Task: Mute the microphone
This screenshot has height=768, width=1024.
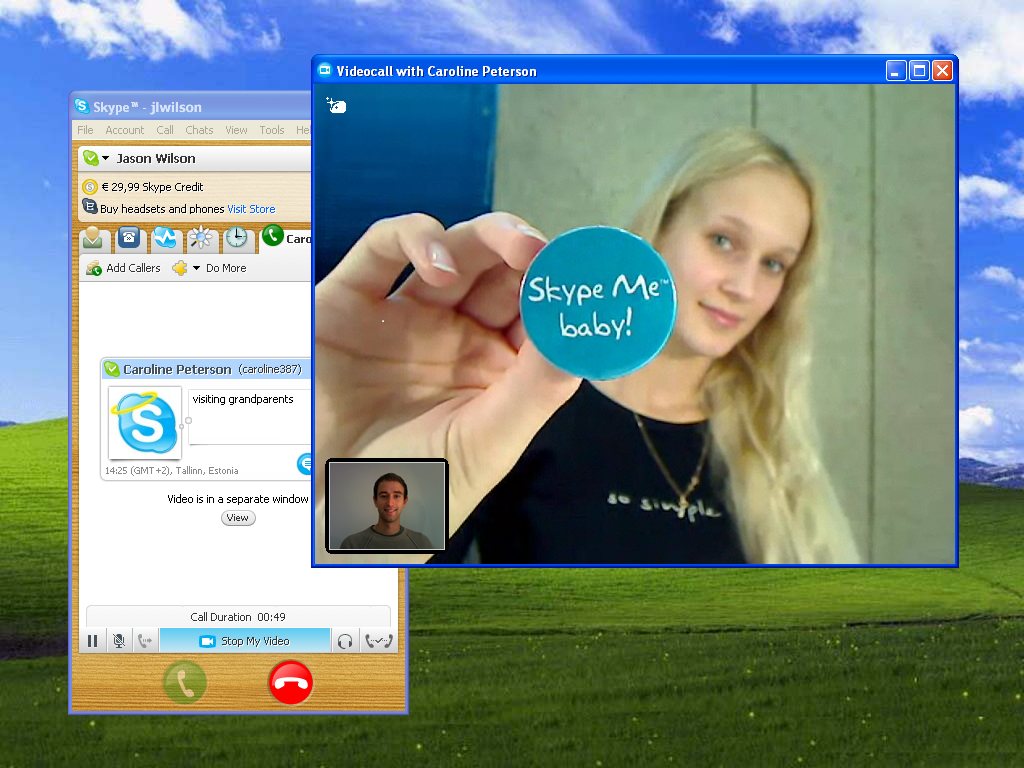Action: pyautogui.click(x=119, y=641)
